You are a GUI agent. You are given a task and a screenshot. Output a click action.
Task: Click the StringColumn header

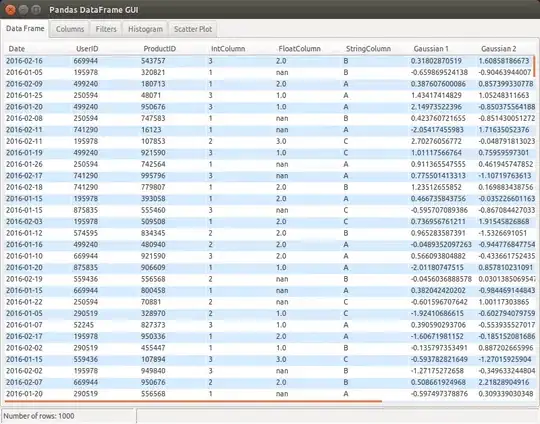pos(368,49)
